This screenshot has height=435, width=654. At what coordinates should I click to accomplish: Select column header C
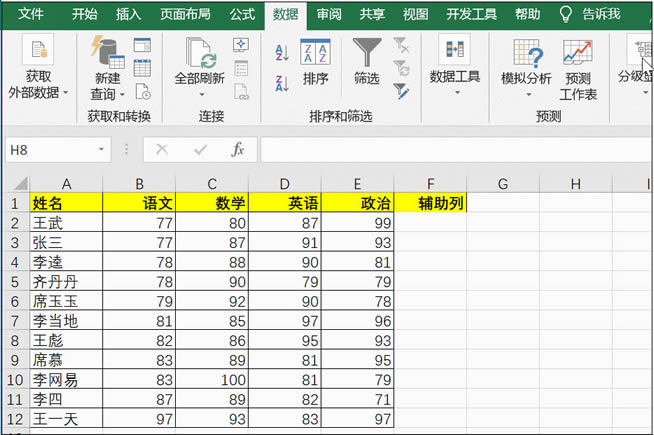coord(213,183)
